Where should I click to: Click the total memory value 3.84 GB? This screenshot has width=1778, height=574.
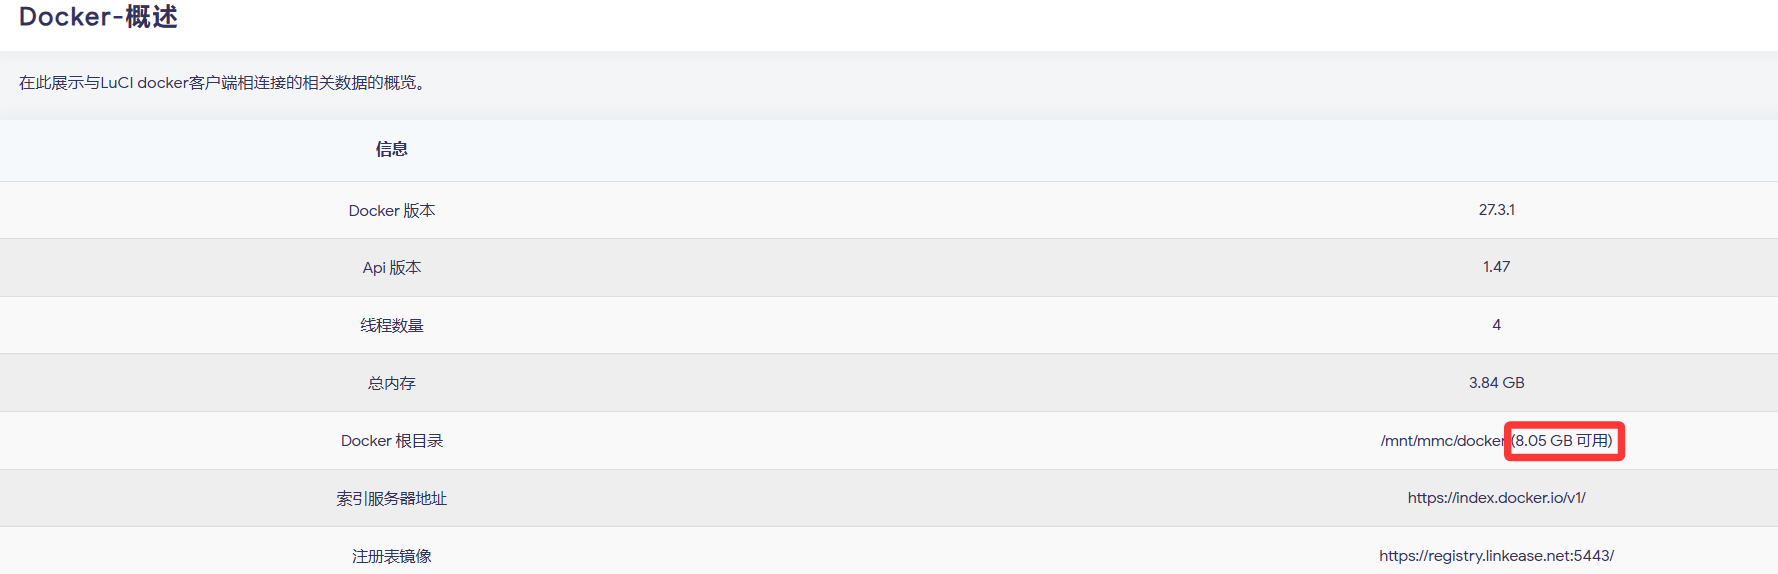1496,383
